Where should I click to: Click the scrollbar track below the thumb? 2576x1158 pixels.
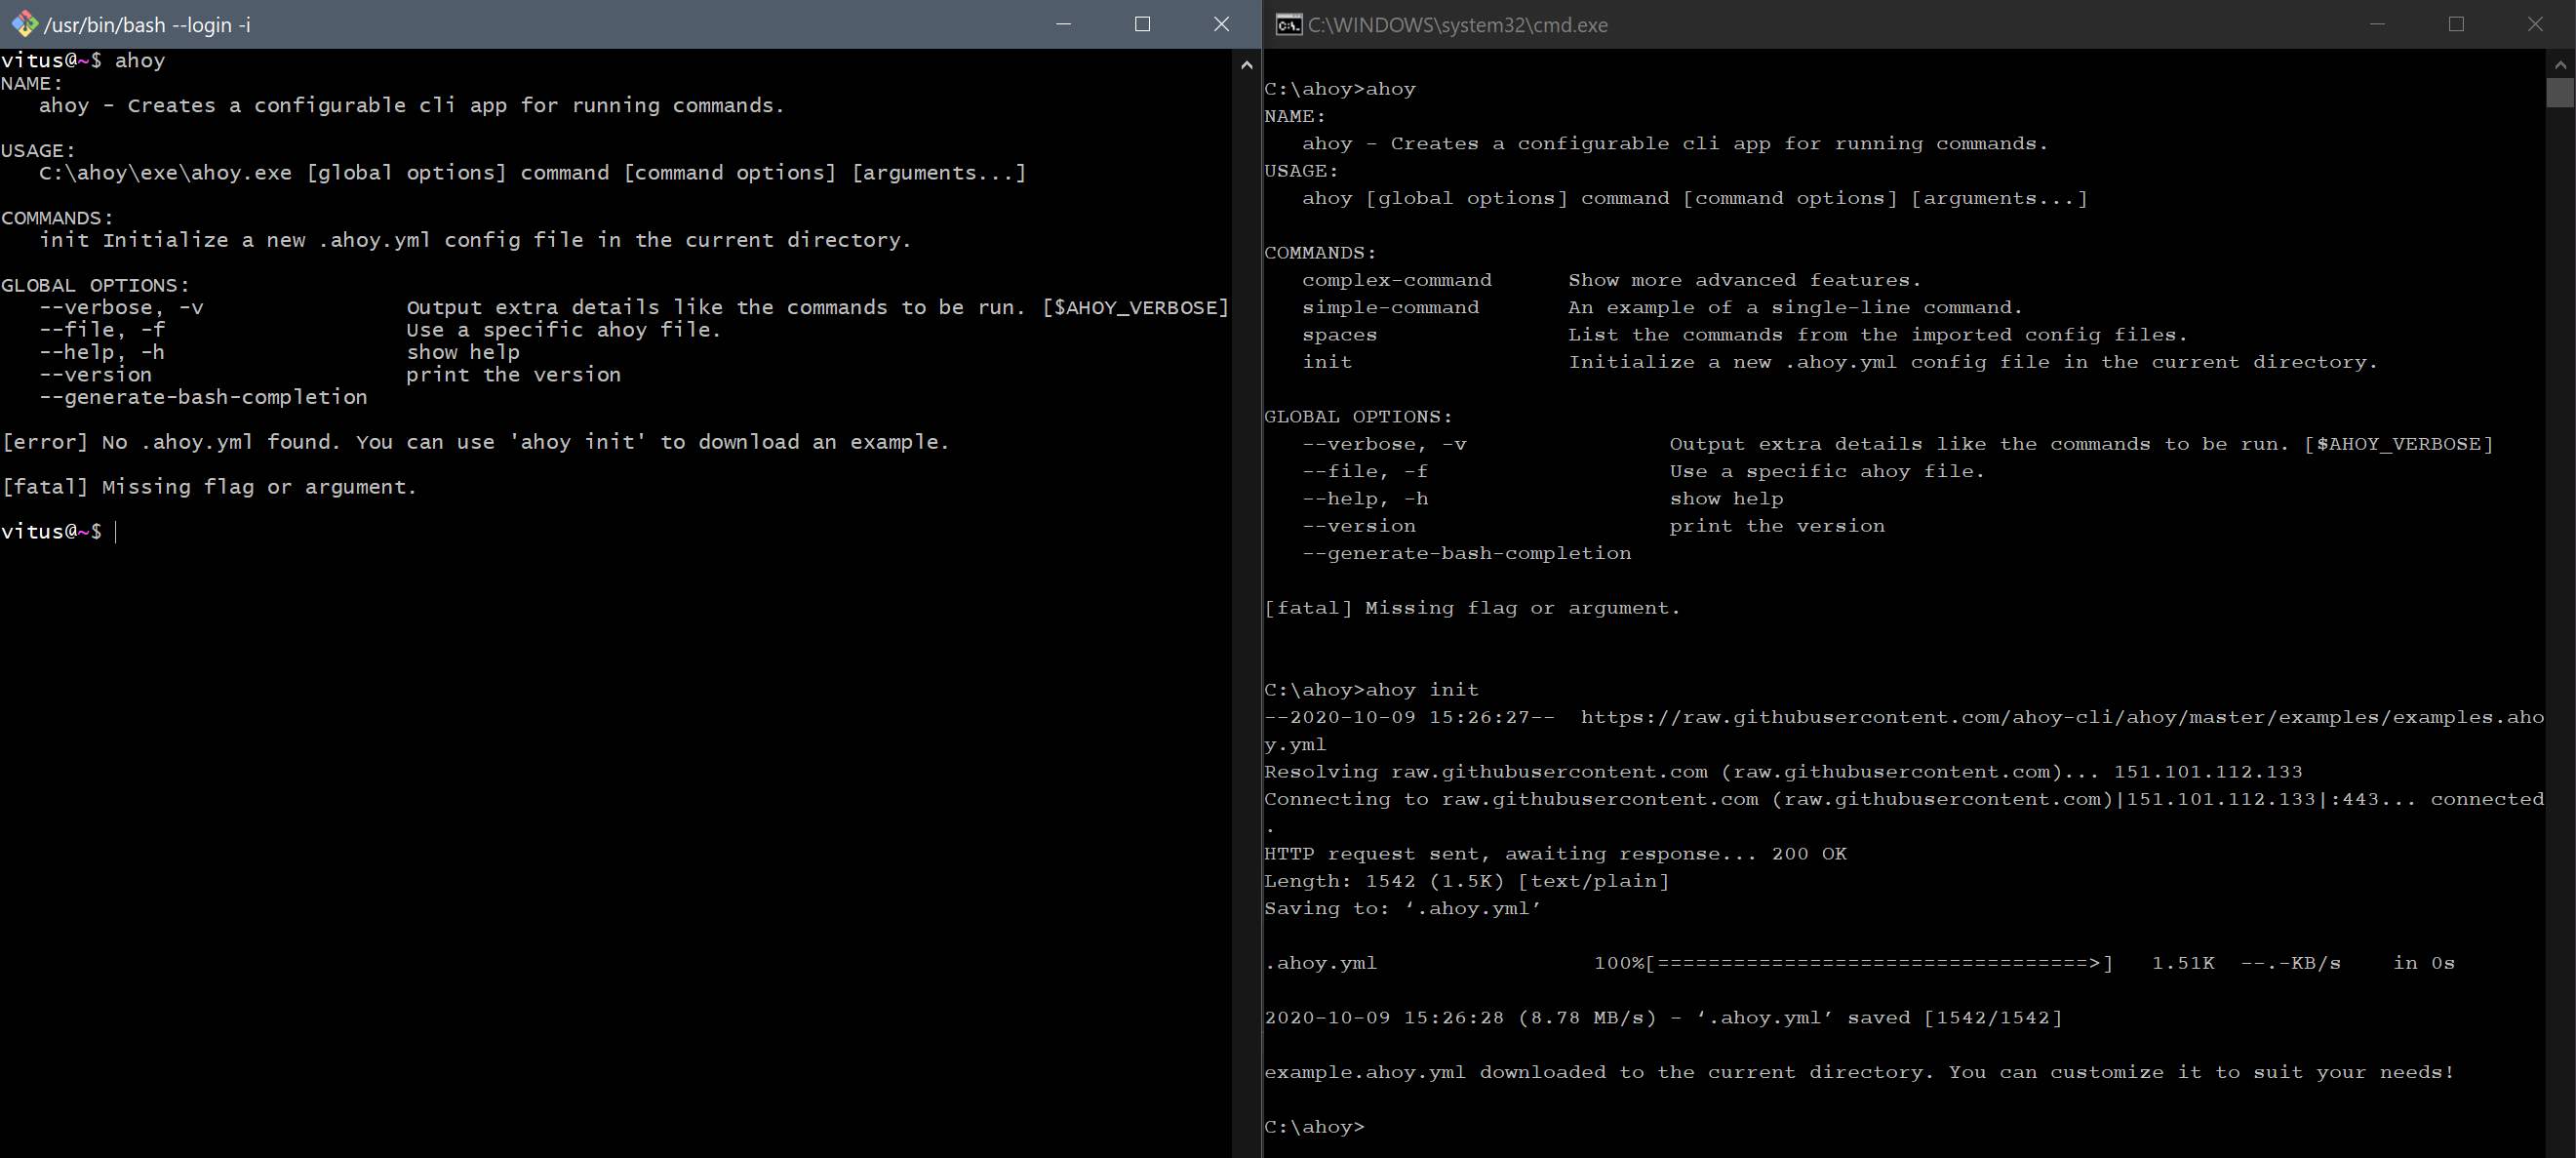2561,600
